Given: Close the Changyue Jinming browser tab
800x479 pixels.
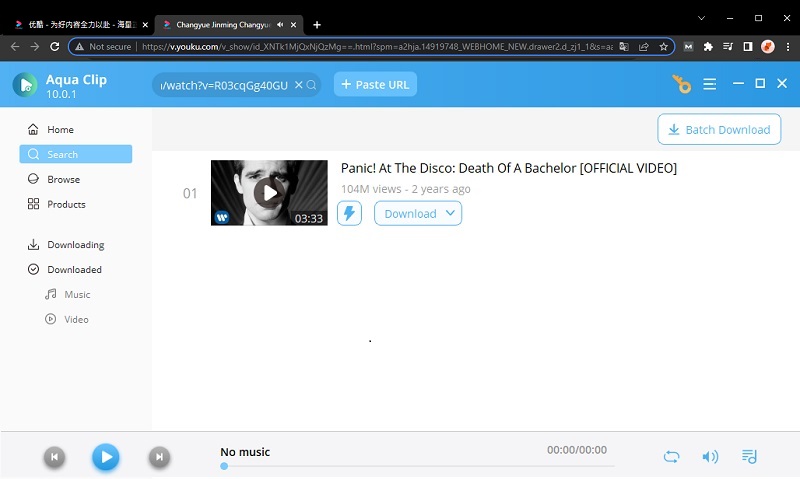Looking at the screenshot, I should [293, 24].
